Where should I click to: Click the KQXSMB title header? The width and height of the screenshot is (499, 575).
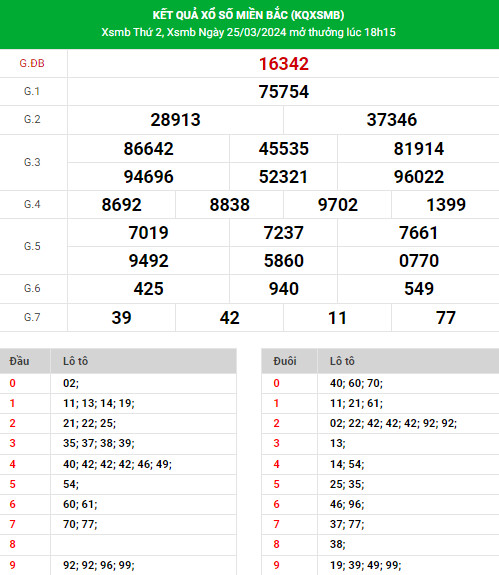pos(249,15)
